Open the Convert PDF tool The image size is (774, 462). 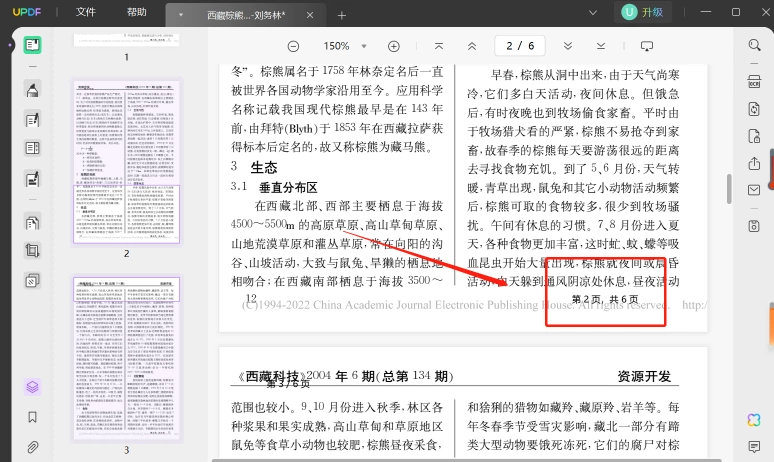point(754,109)
